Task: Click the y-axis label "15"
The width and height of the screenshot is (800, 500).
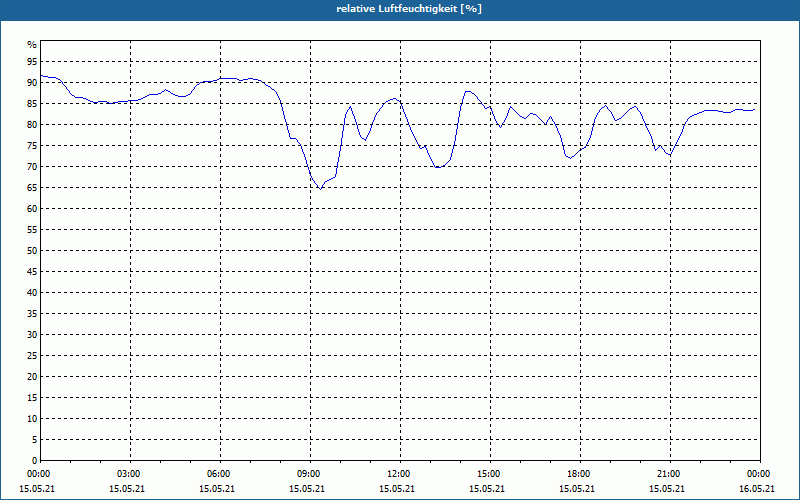Action: point(32,397)
